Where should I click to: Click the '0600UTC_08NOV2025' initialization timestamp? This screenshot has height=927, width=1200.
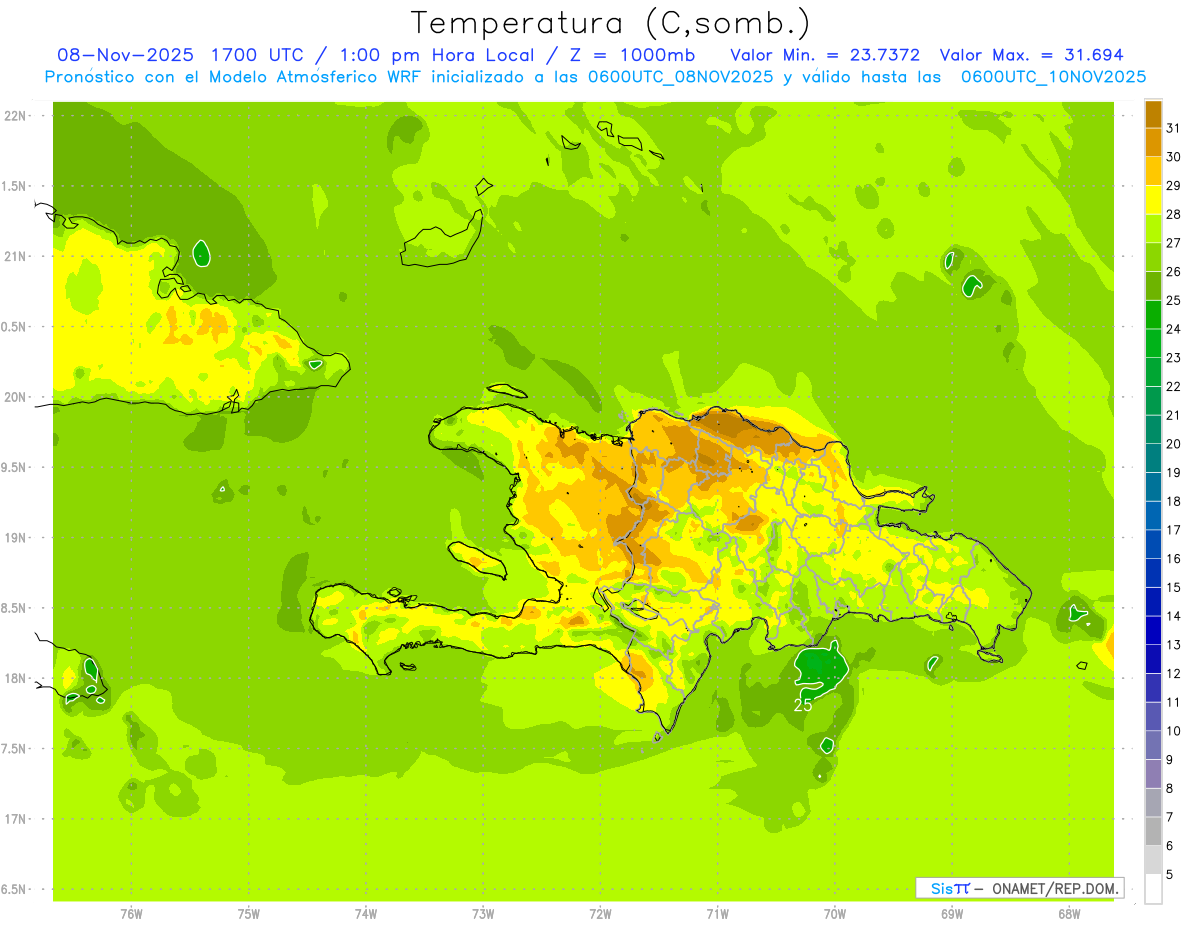[681, 77]
